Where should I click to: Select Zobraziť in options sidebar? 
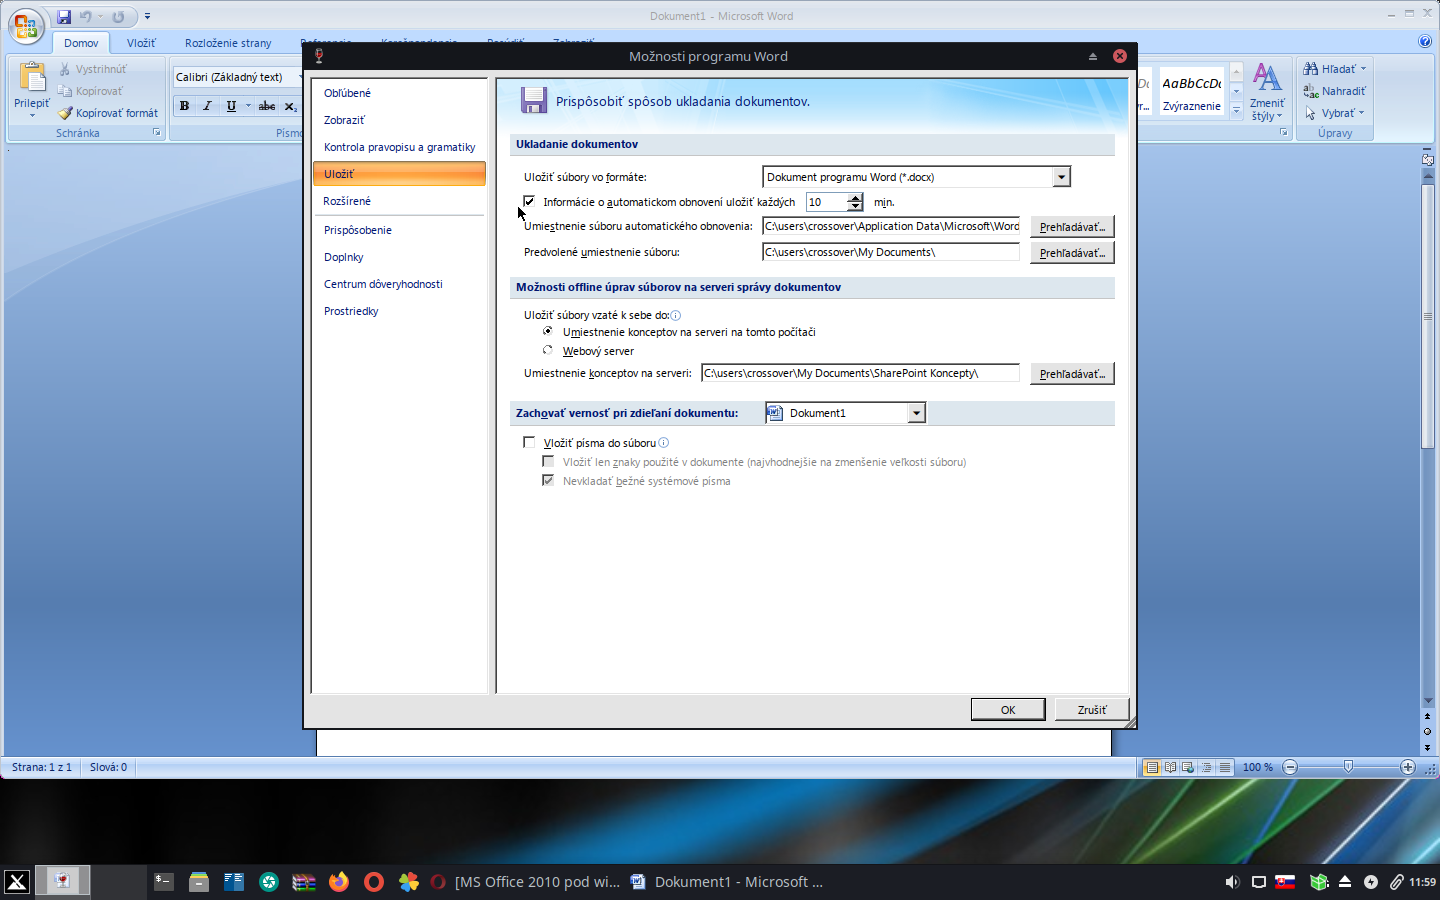click(x=399, y=120)
